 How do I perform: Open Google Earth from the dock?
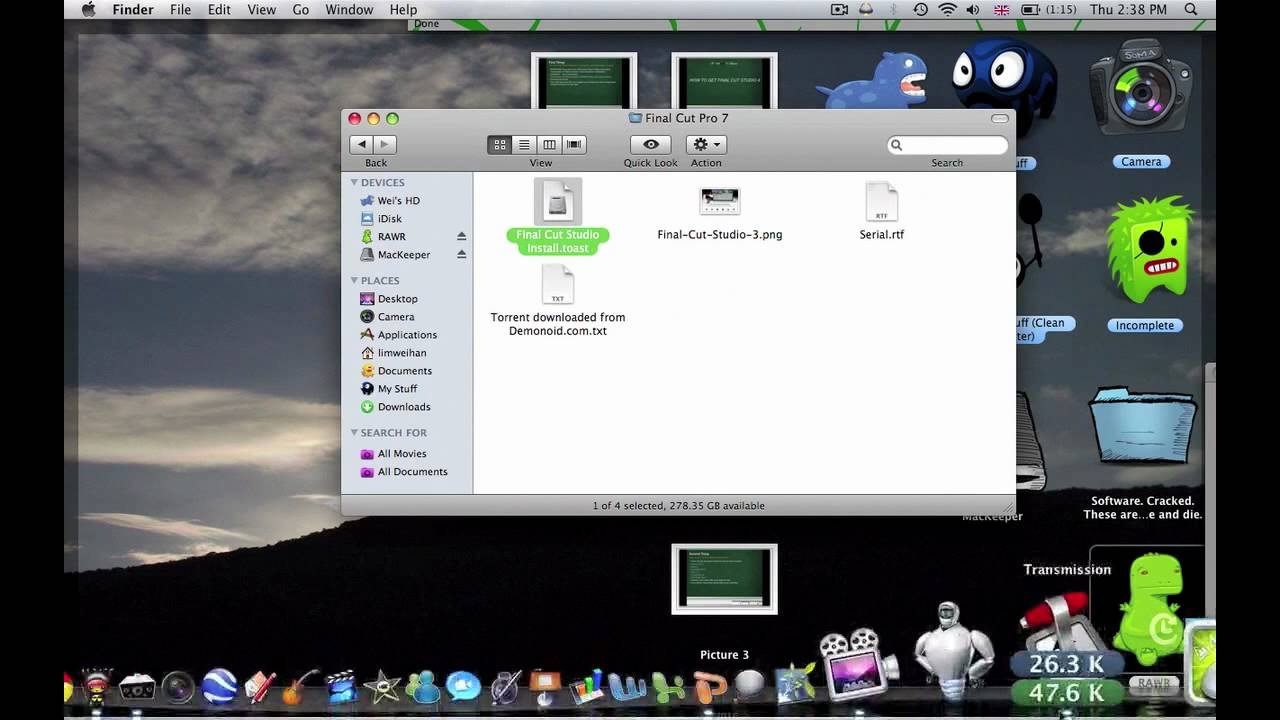pos(219,686)
